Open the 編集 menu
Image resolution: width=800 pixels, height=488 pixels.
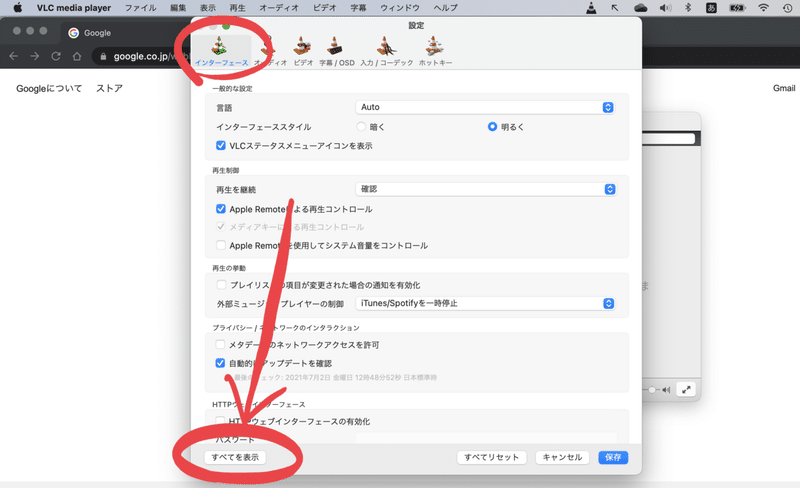point(178,8)
